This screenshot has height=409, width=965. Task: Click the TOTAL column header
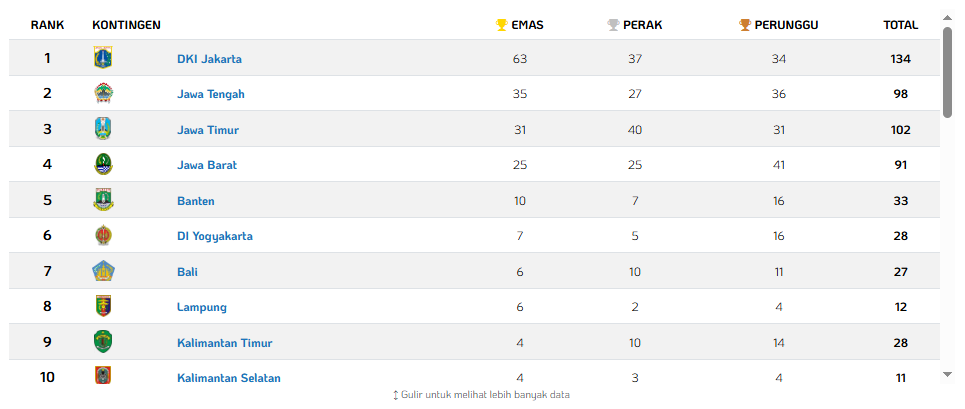point(900,25)
